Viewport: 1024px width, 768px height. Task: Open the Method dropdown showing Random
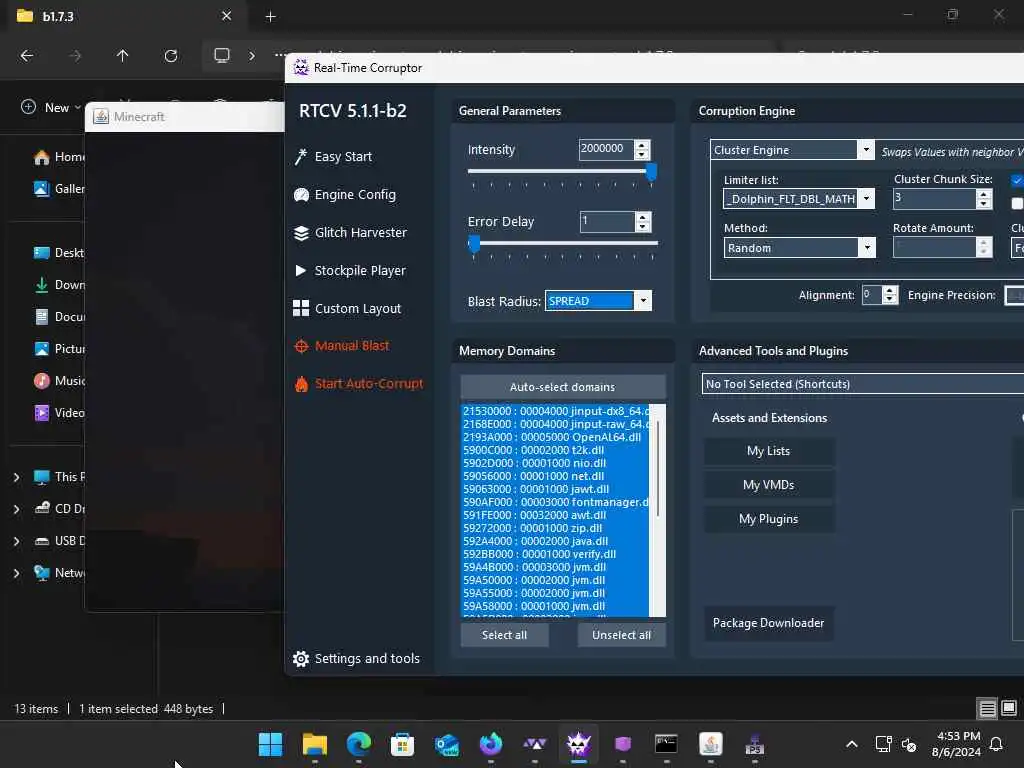coord(867,248)
